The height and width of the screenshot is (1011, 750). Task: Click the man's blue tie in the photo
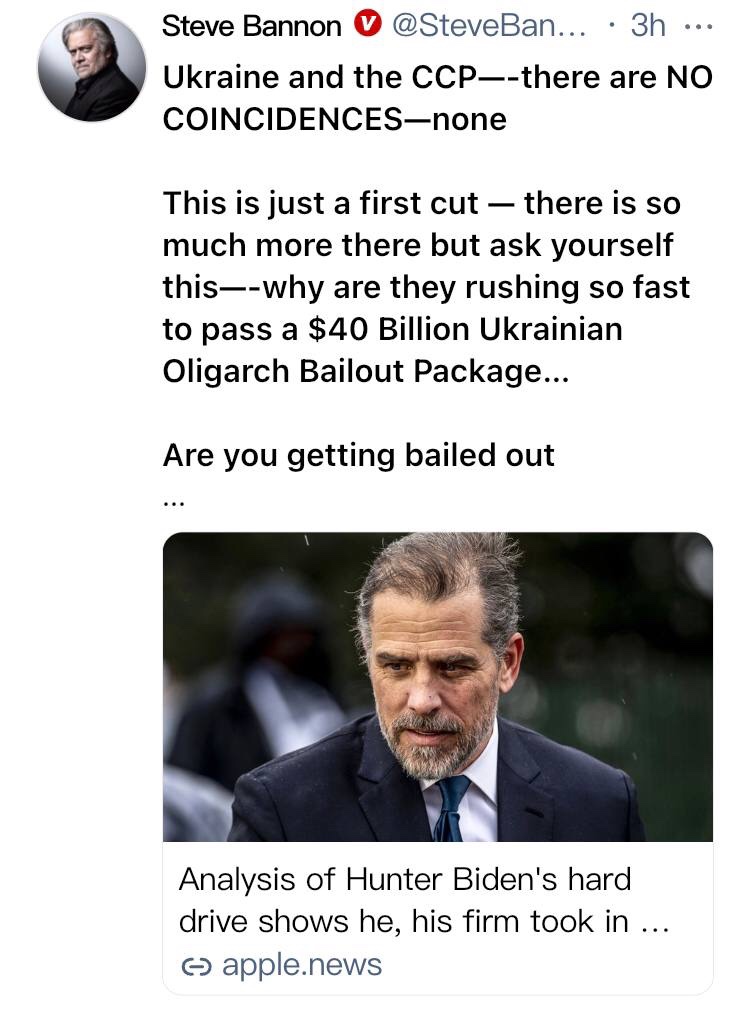[452, 805]
